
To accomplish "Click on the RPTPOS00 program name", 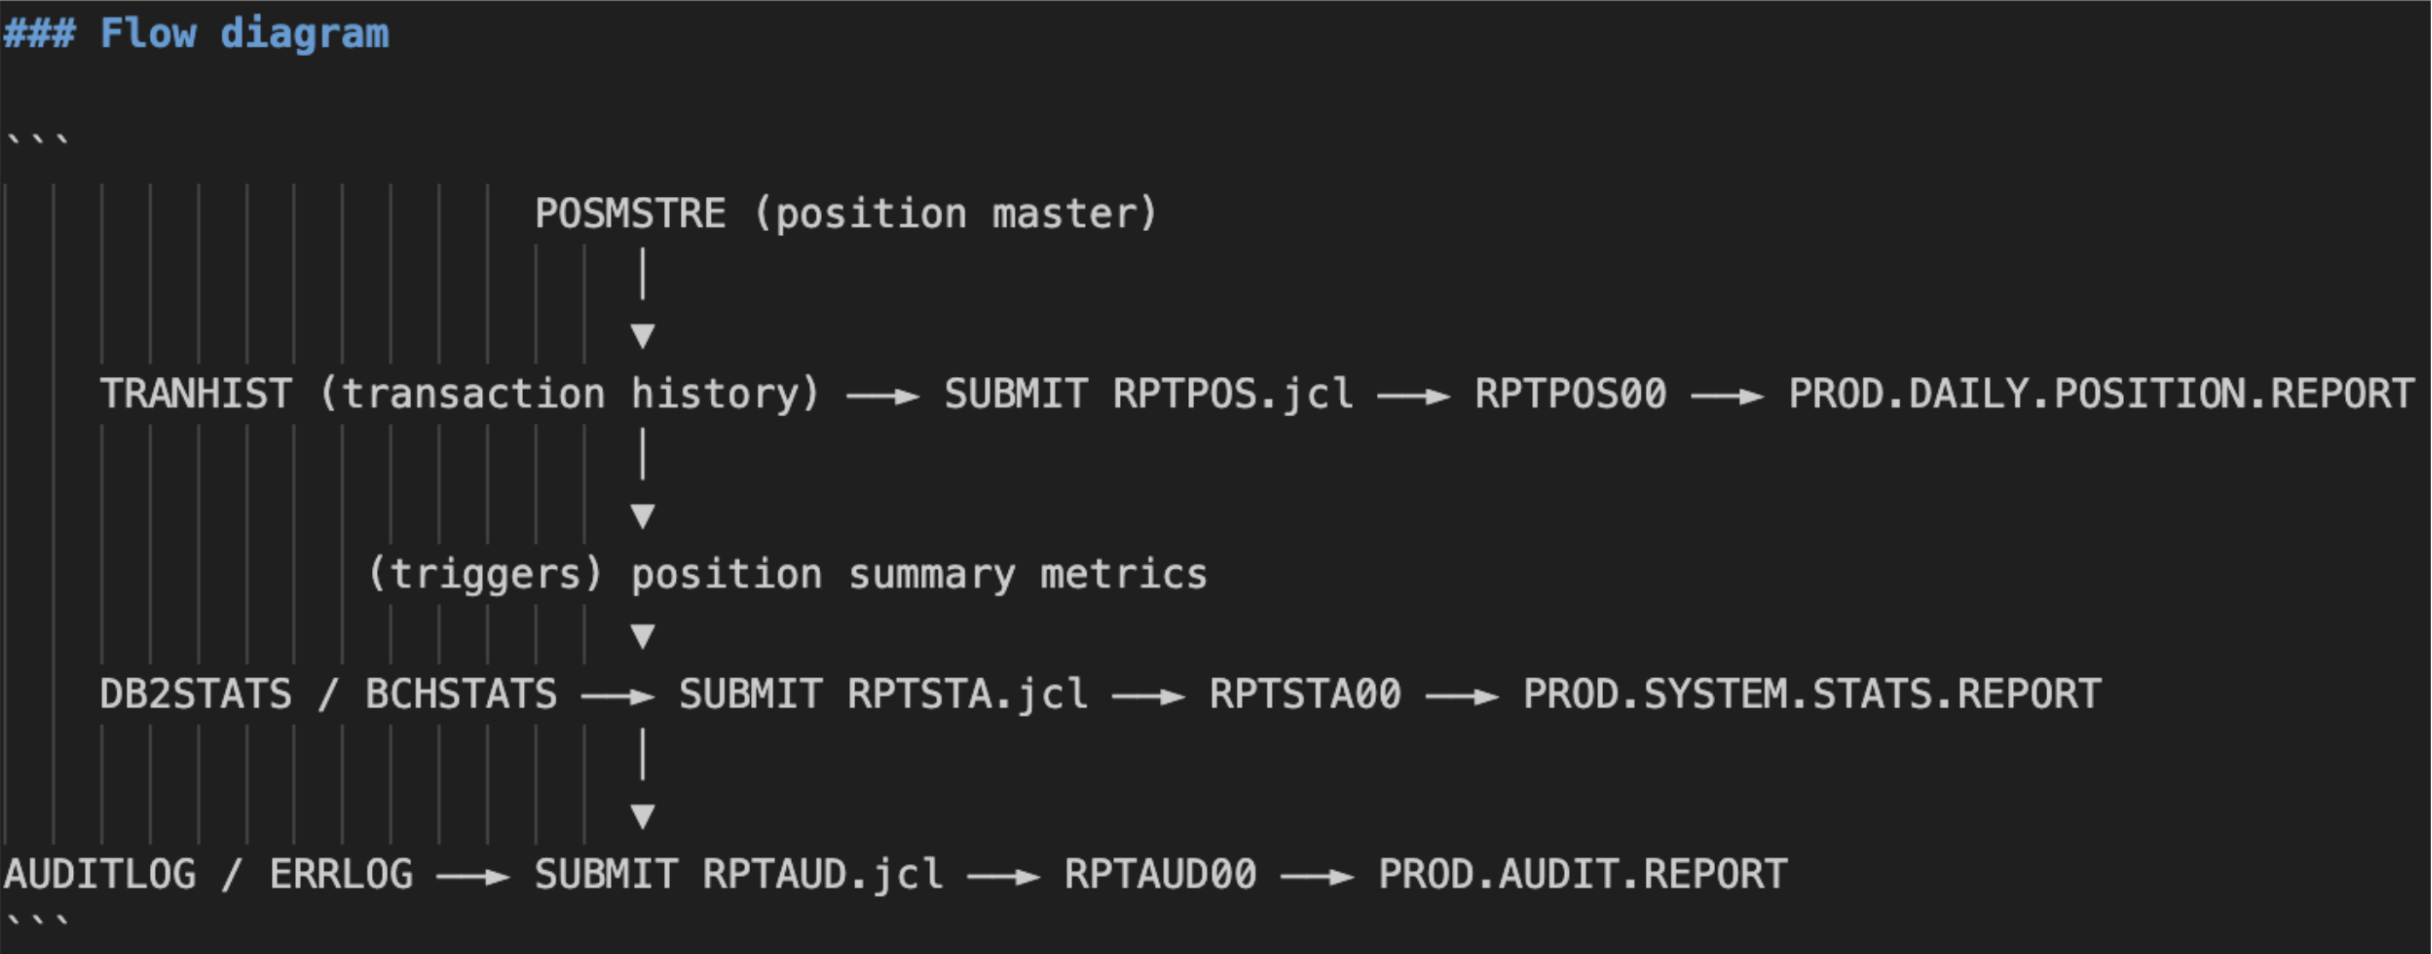I will click(1570, 394).
